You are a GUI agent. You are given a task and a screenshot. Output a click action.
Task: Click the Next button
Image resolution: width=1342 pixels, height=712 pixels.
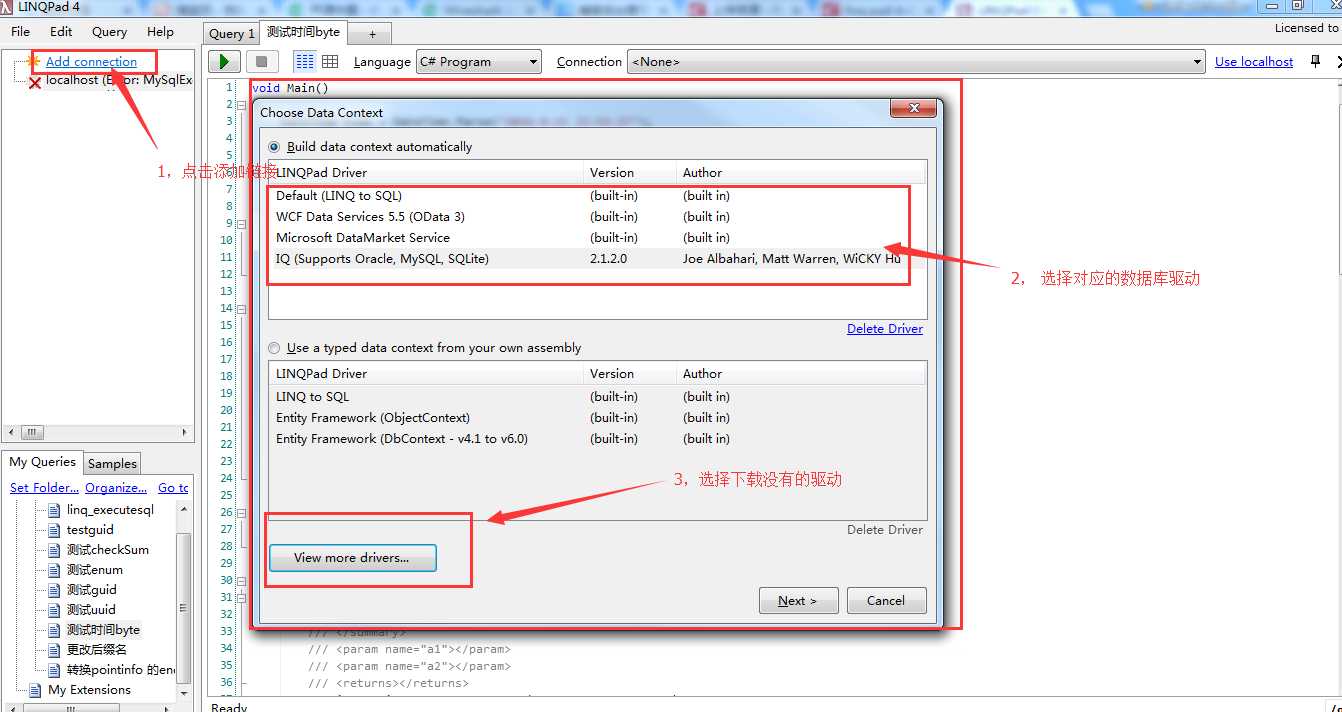click(797, 601)
